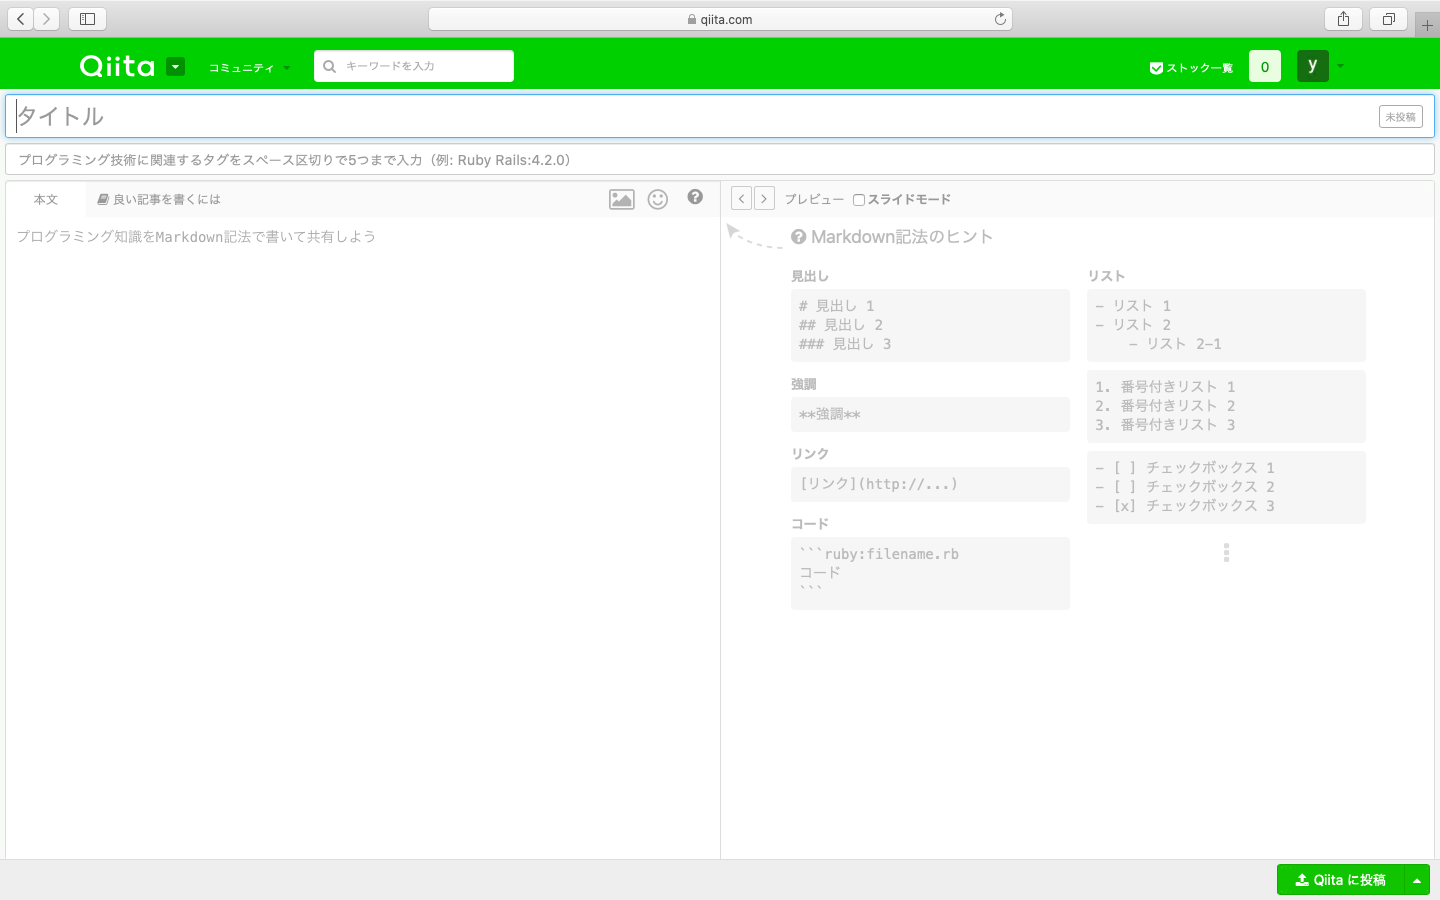Open ストック一覧 link
Screen dimensions: 1440x900
(1191, 68)
